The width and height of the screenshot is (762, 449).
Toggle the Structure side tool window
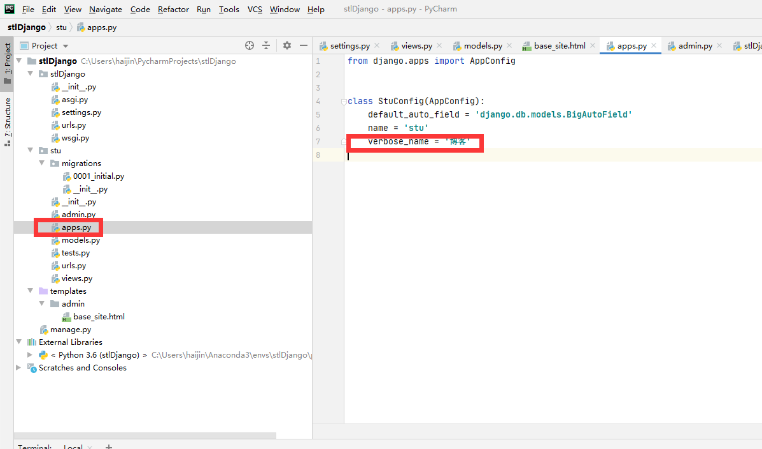pos(7,121)
